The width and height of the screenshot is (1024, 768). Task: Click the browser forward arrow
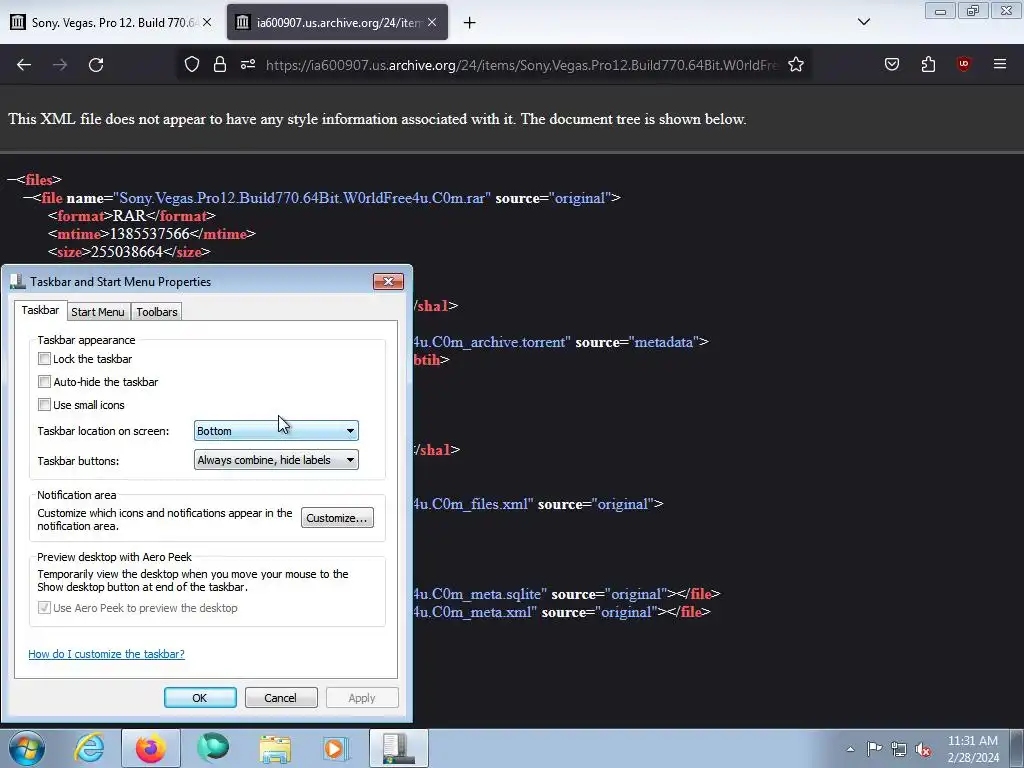(60, 65)
